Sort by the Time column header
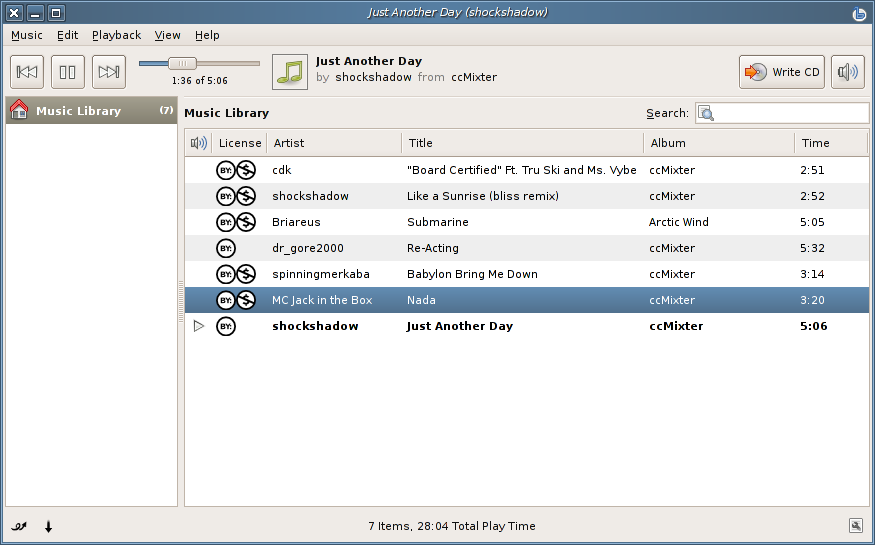Viewport: 875px width, 545px height. point(831,143)
